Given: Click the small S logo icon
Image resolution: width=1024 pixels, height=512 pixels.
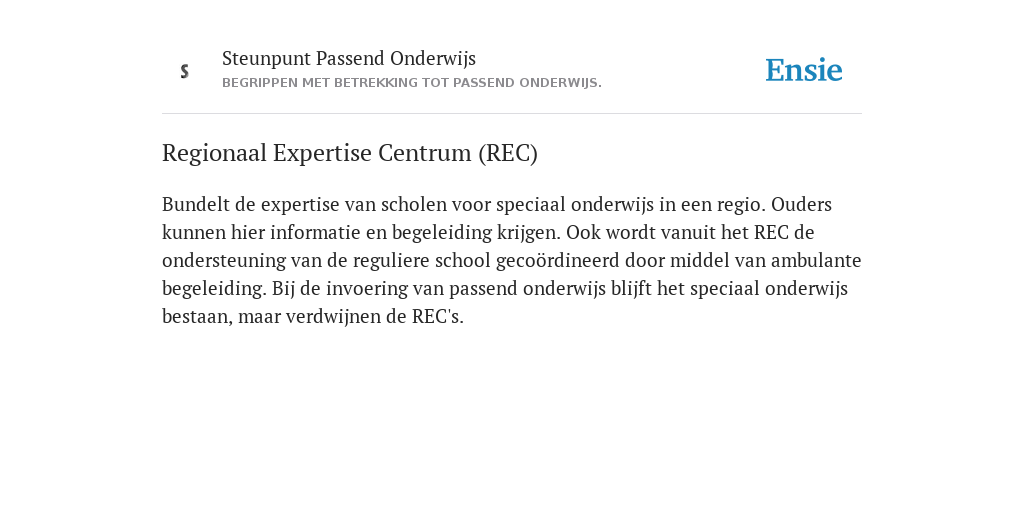Looking at the screenshot, I should point(185,71).
